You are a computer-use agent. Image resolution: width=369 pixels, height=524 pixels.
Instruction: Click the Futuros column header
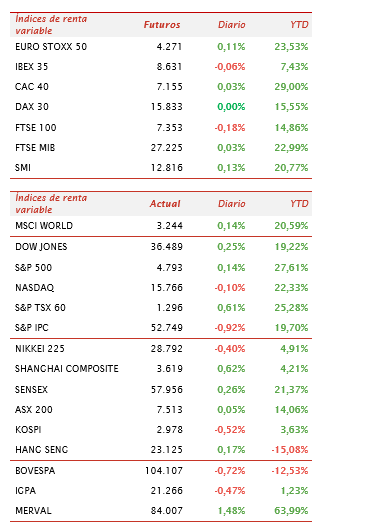(162, 25)
